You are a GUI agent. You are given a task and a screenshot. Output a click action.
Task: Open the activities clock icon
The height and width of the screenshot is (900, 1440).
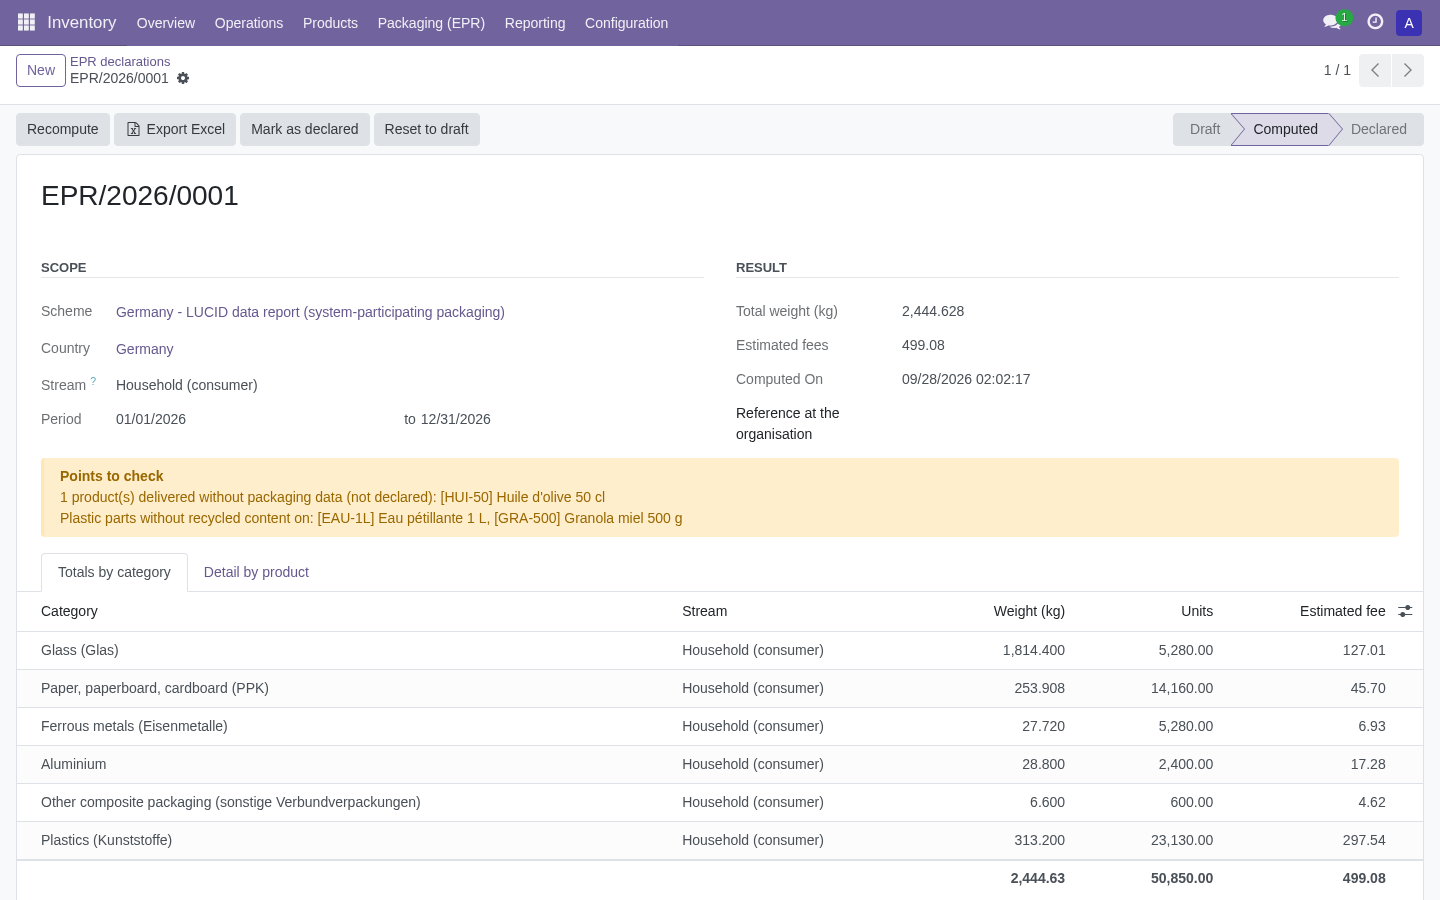click(x=1375, y=22)
